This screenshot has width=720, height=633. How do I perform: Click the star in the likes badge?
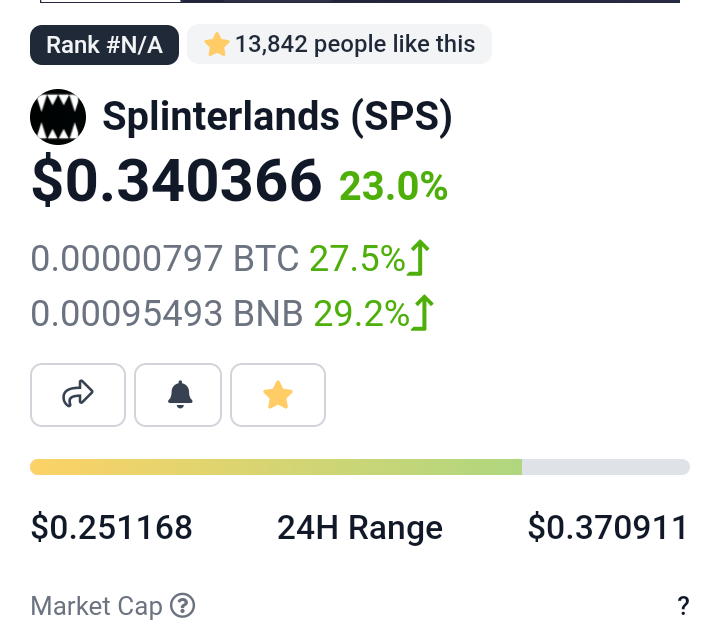[216, 45]
